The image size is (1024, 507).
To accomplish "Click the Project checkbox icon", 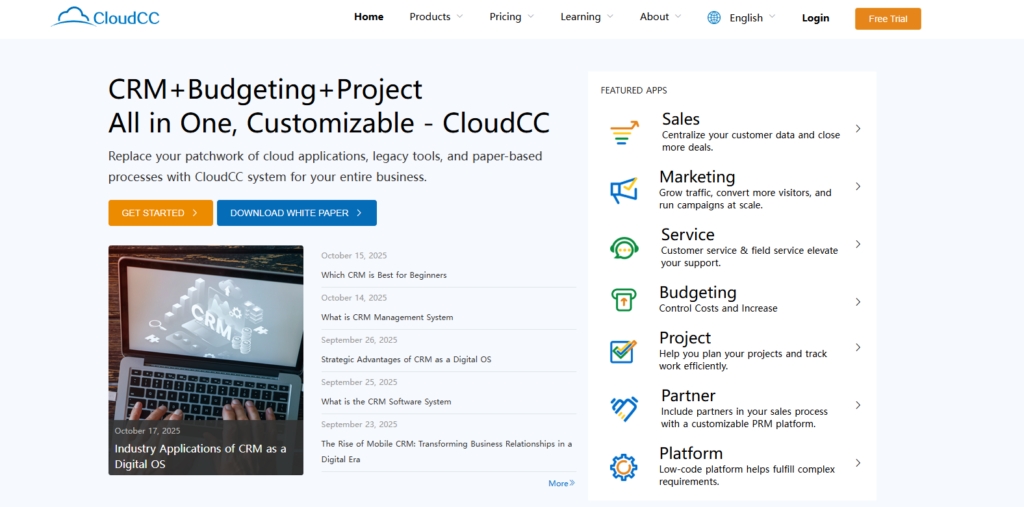I will point(624,351).
